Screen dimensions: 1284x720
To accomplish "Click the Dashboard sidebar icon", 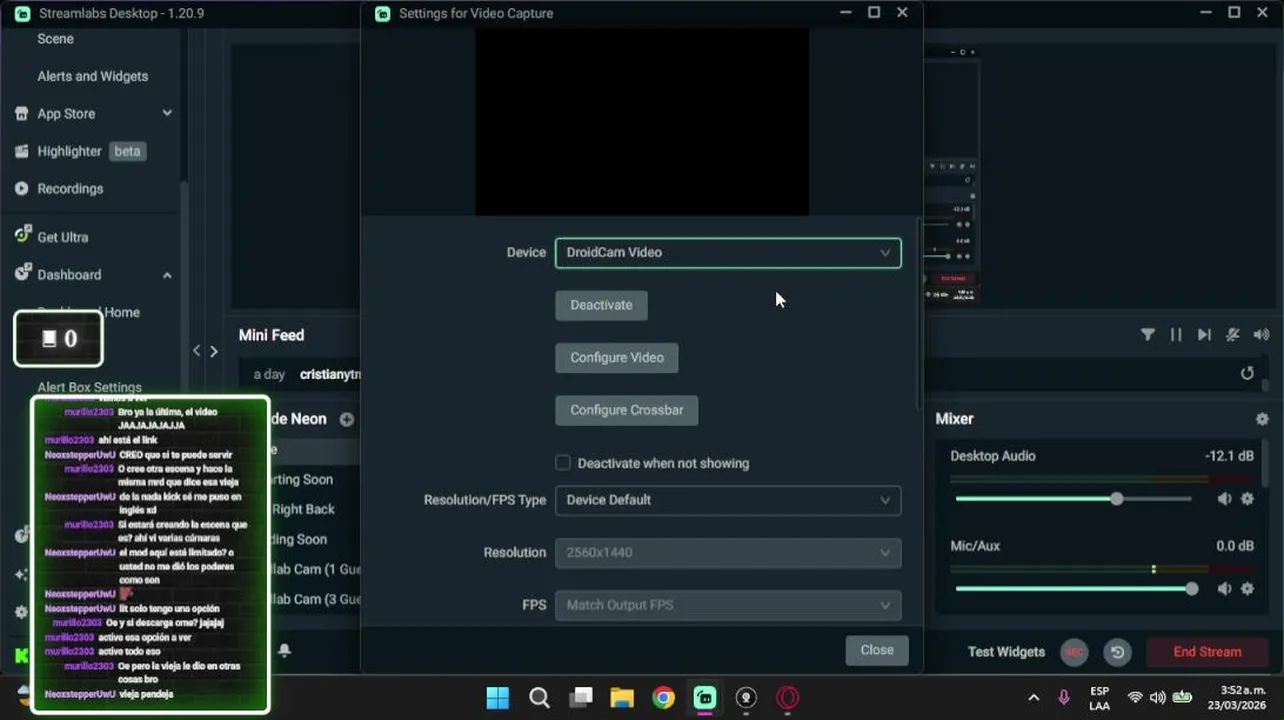I will [x=21, y=274].
